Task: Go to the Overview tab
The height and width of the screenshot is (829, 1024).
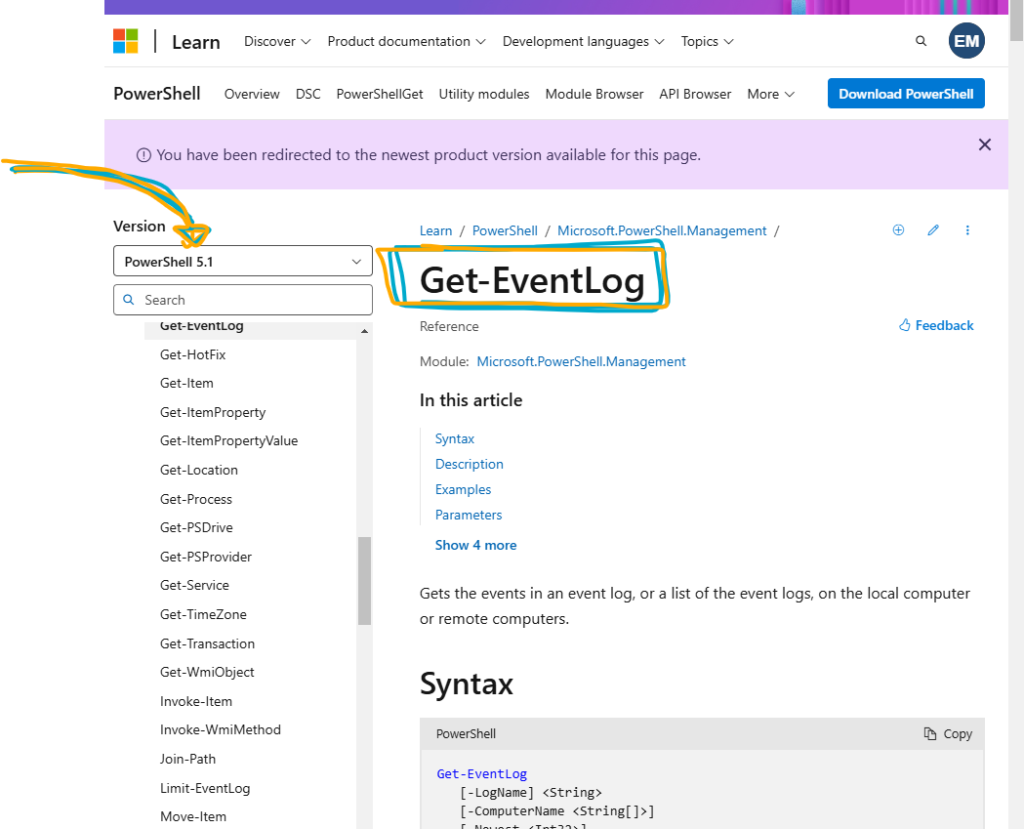Action: pyautogui.click(x=251, y=94)
